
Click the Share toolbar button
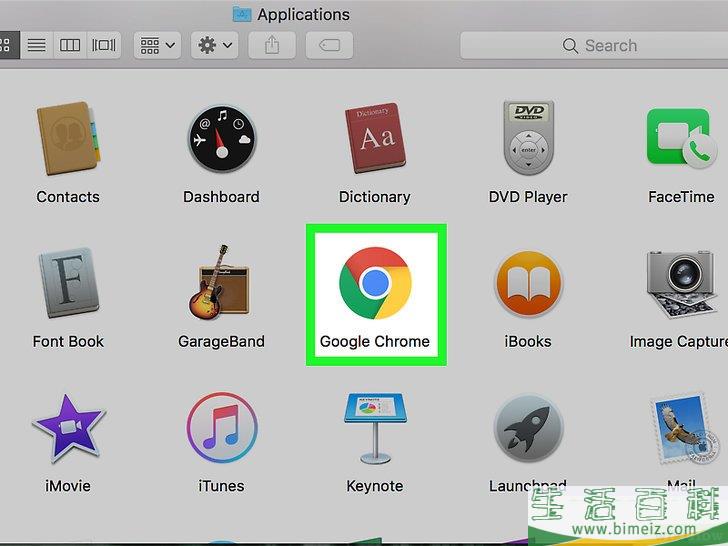(x=272, y=45)
